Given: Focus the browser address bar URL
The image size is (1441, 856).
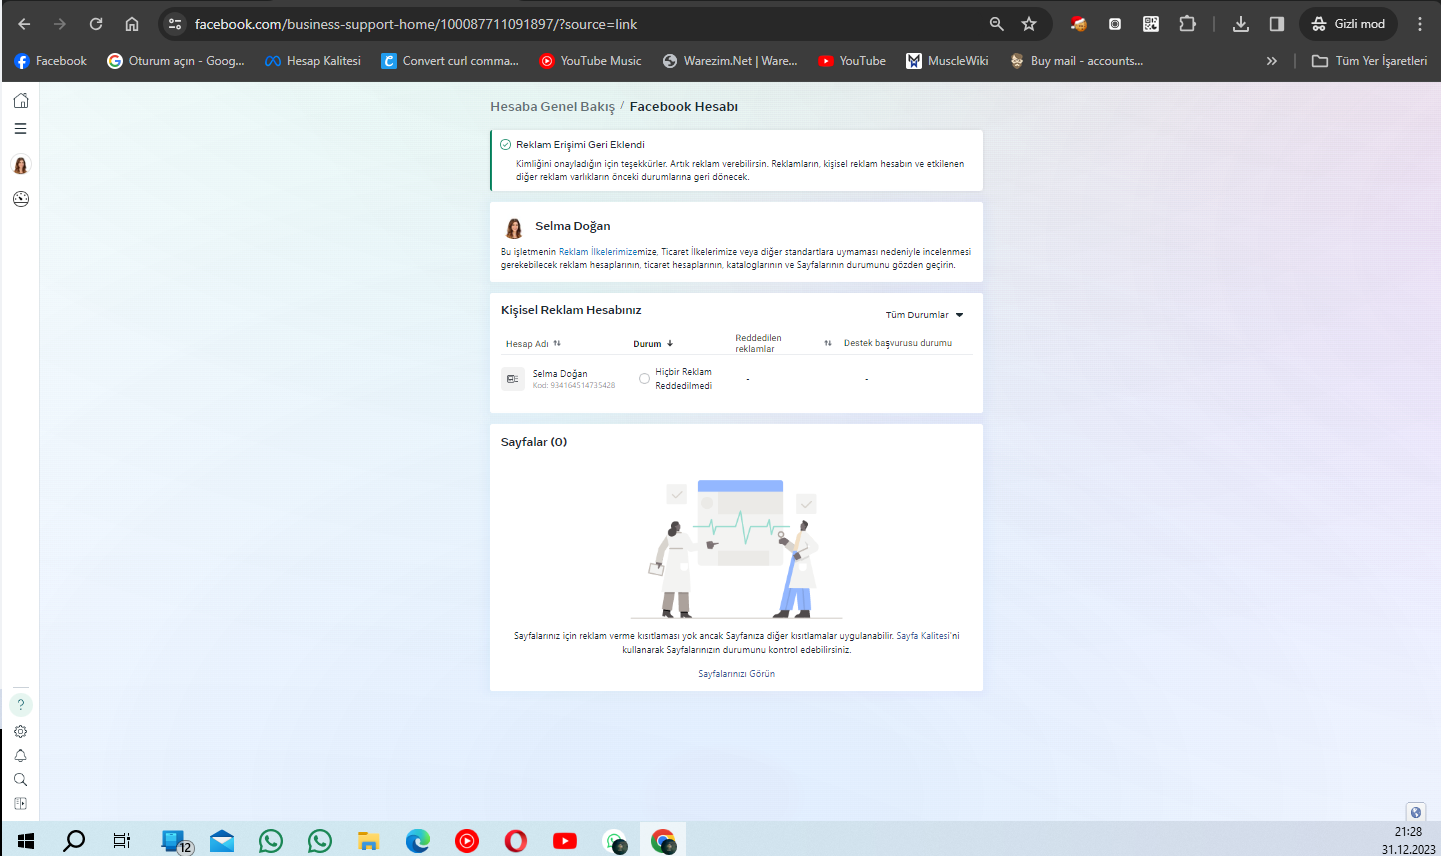Looking at the screenshot, I should 416,24.
